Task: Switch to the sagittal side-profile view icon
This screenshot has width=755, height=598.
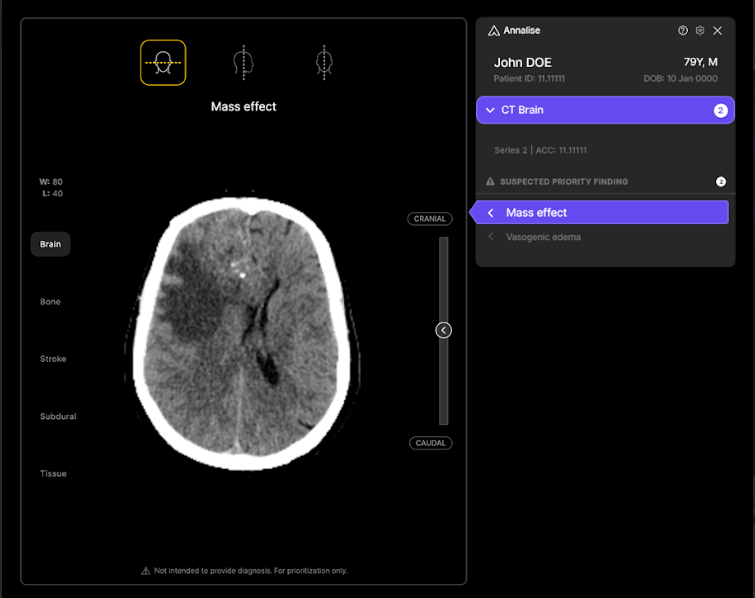Action: (x=241, y=62)
